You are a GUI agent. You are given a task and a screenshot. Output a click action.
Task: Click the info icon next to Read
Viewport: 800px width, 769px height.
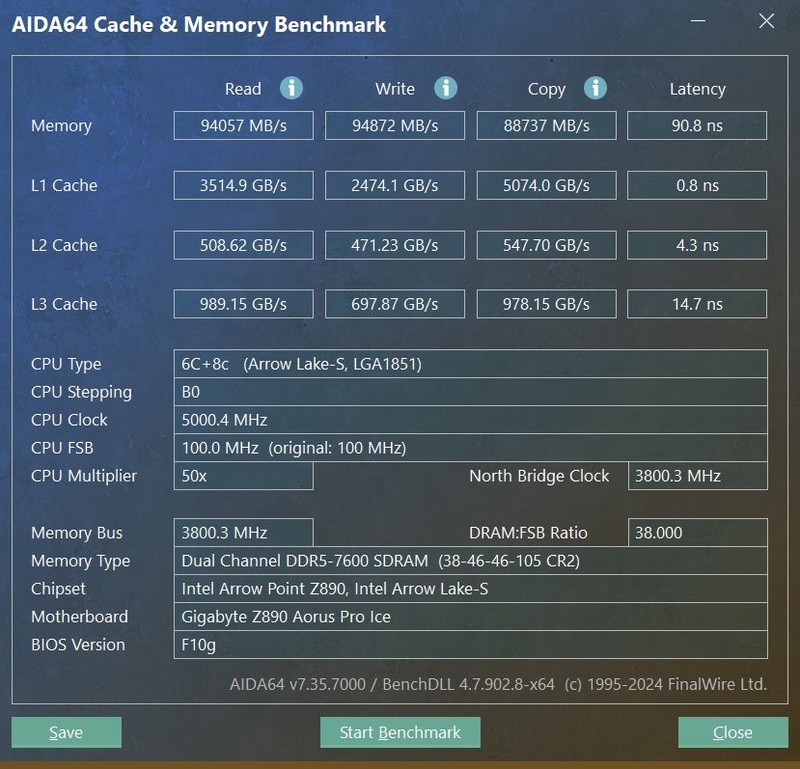[x=291, y=88]
